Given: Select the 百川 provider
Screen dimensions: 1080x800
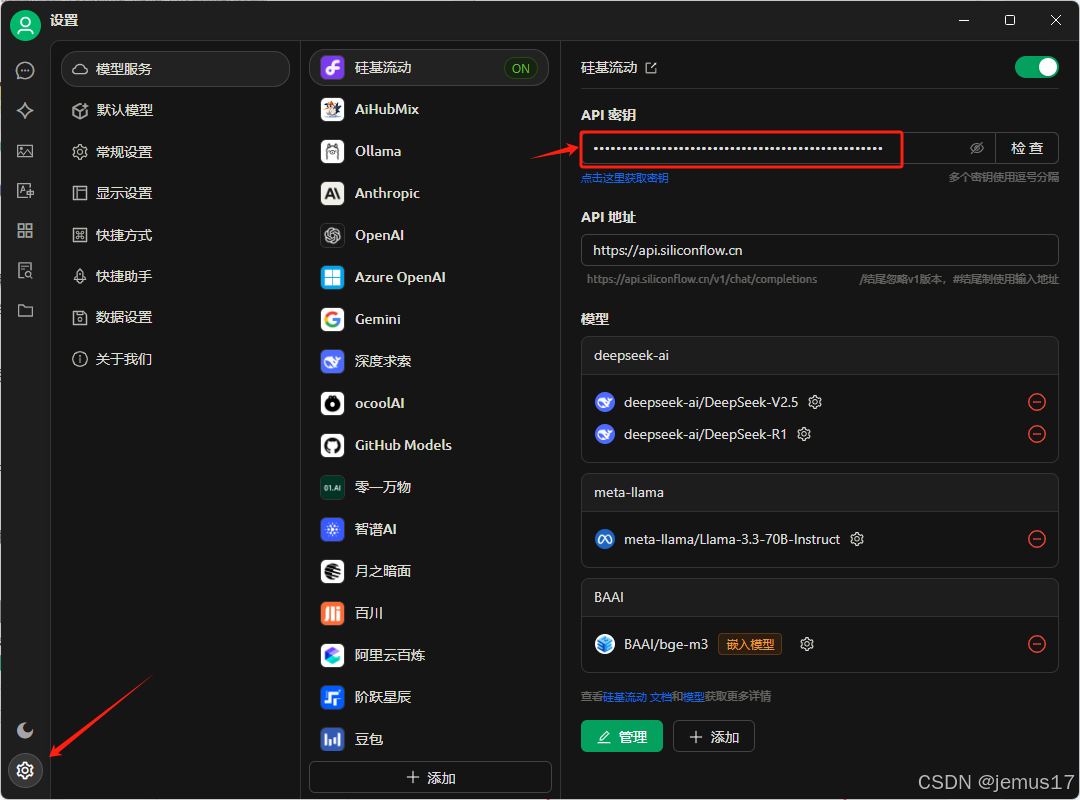Looking at the screenshot, I should (429, 613).
